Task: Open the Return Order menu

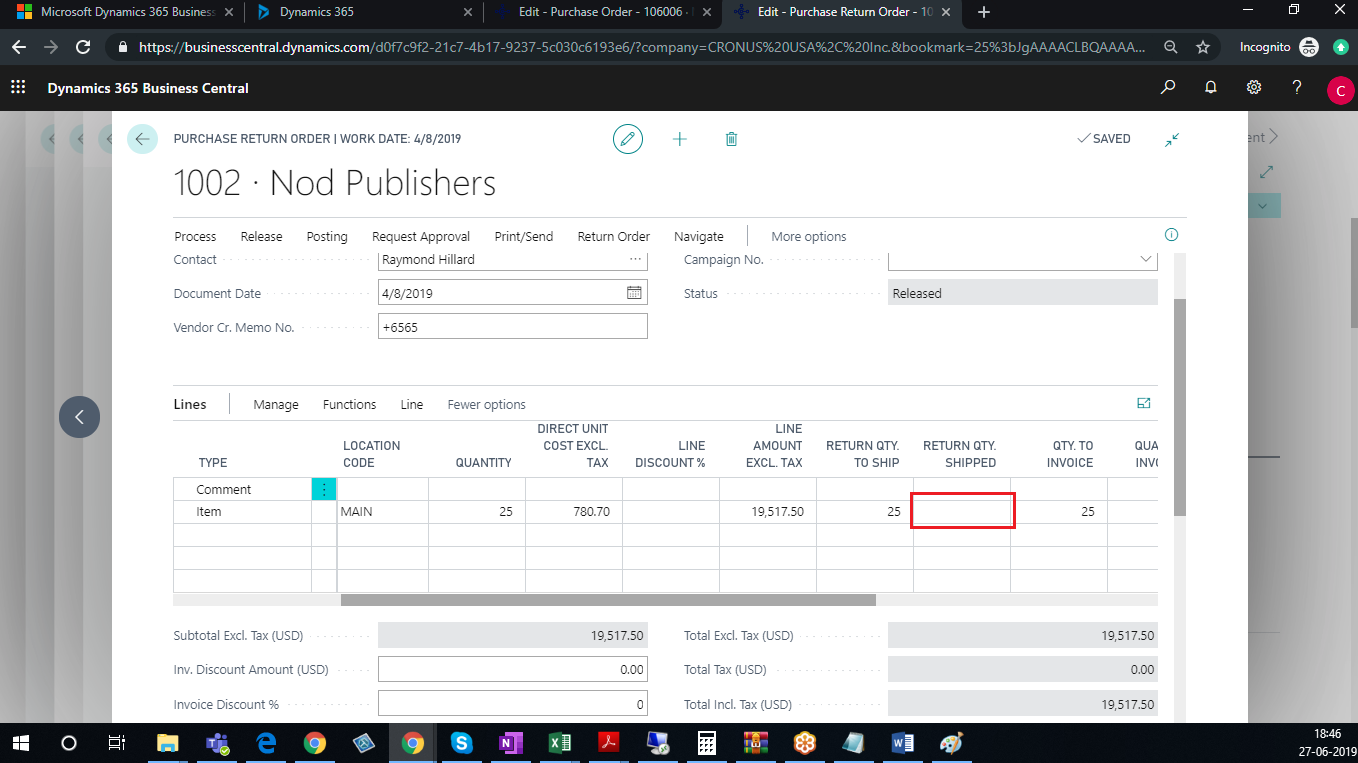Action: click(x=613, y=237)
